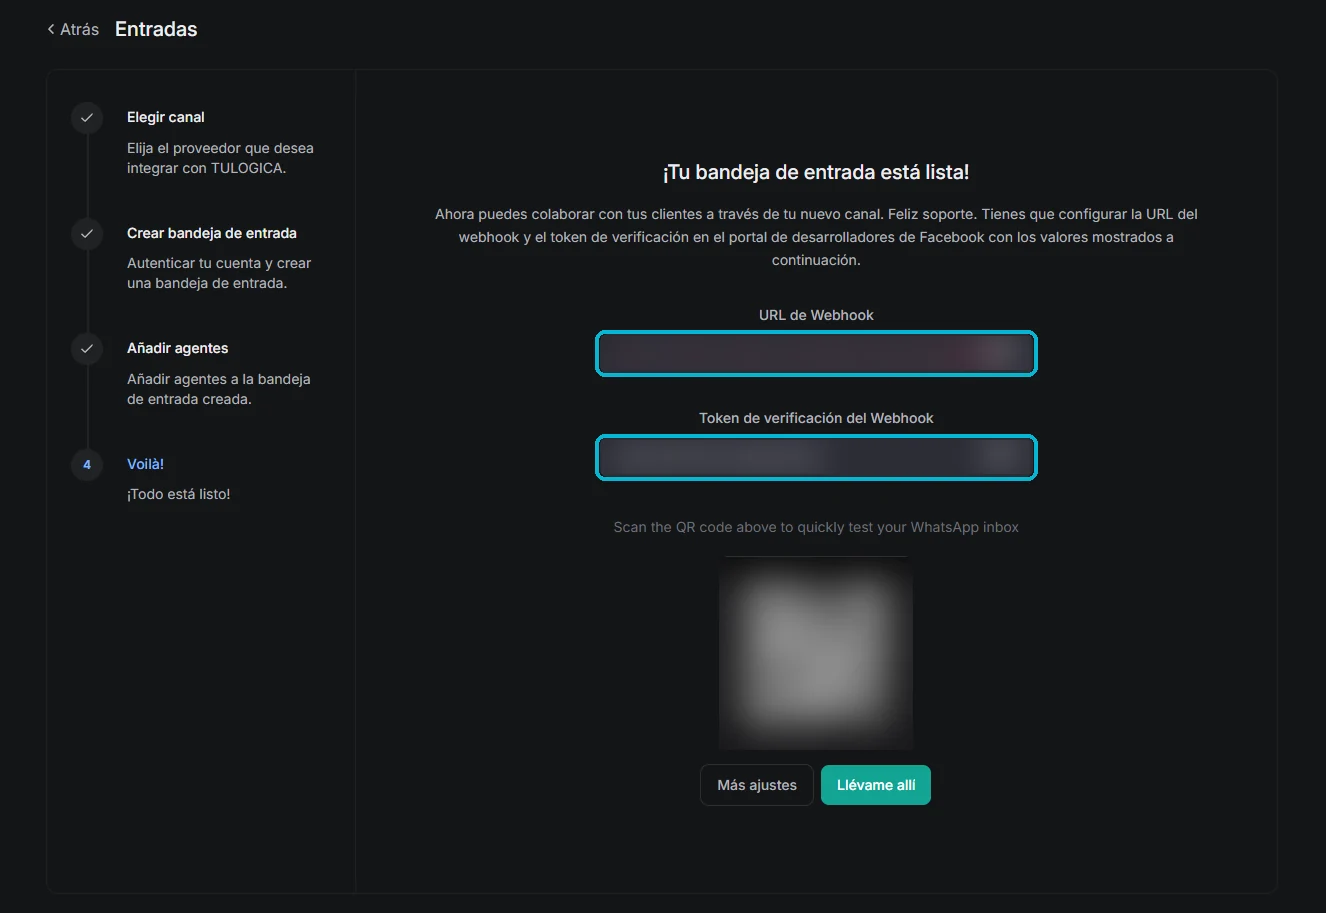Image resolution: width=1326 pixels, height=913 pixels.
Task: Click the step 4 number badge
Action: (87, 465)
